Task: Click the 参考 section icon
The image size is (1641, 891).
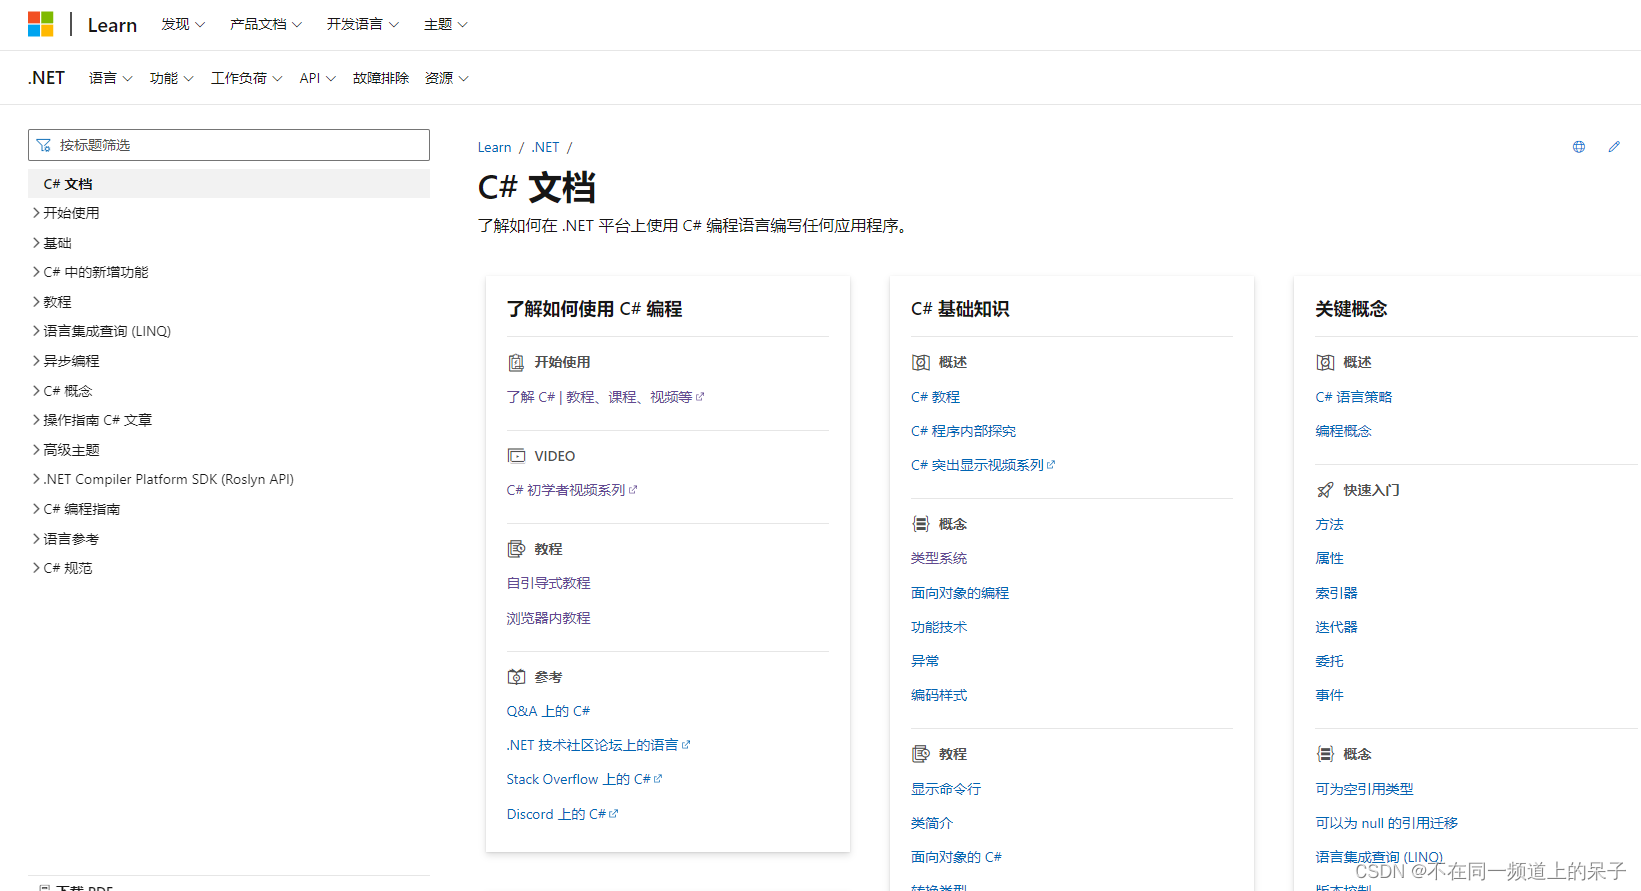Action: point(516,677)
